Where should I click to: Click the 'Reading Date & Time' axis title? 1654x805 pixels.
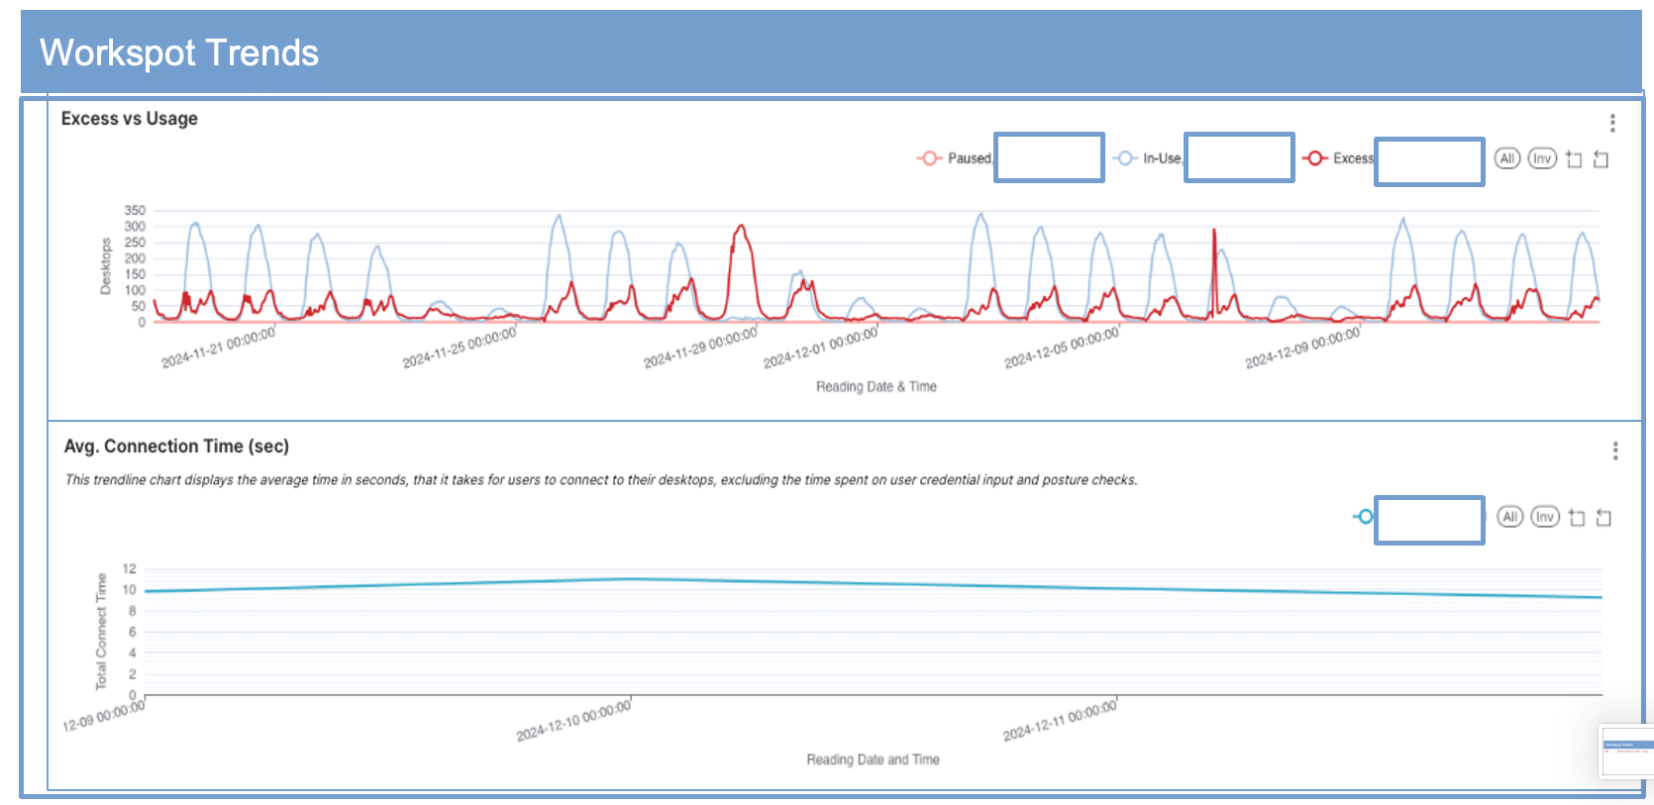pos(876,387)
